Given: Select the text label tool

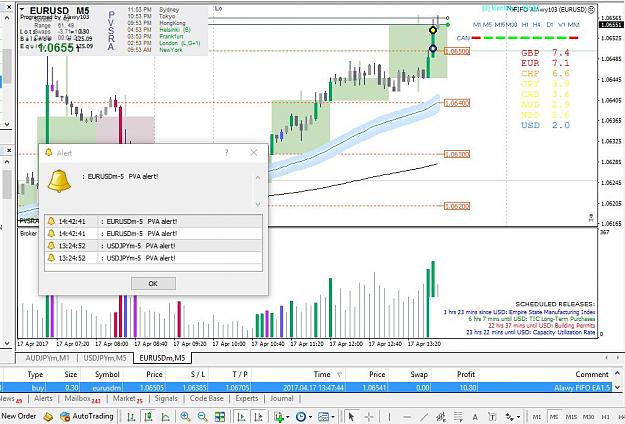Looking at the screenshot, I should click(x=492, y=417).
